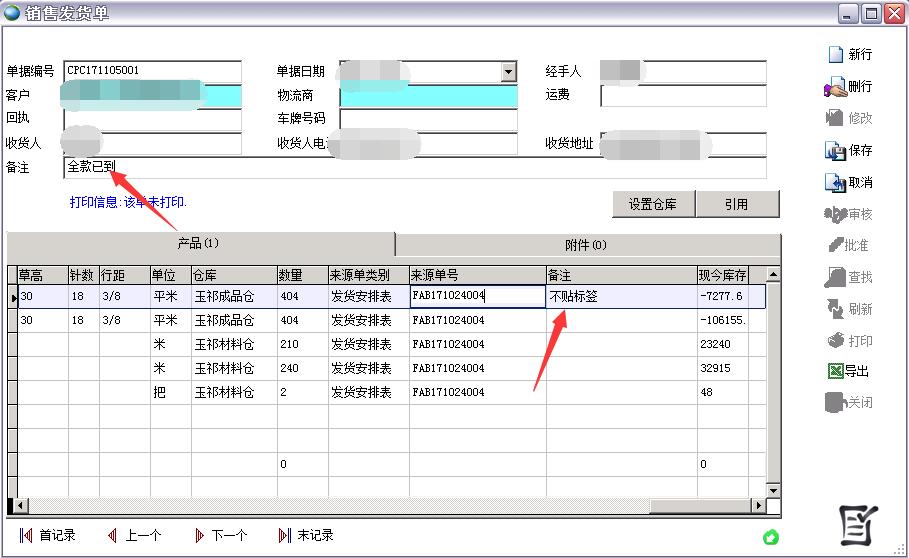
Task: Click the 删行 (delete row) icon
Action: pyautogui.click(x=835, y=87)
